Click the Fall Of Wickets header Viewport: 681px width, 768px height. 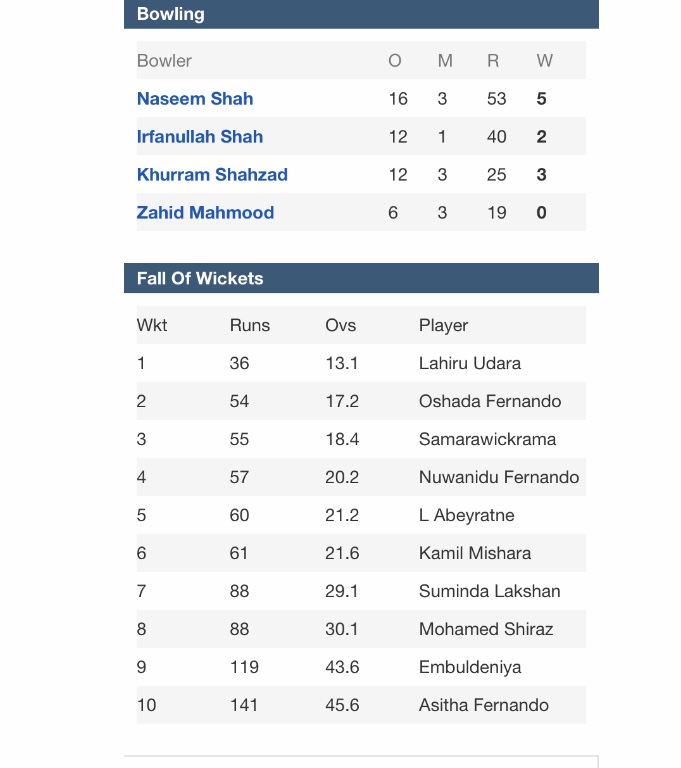(x=361, y=278)
